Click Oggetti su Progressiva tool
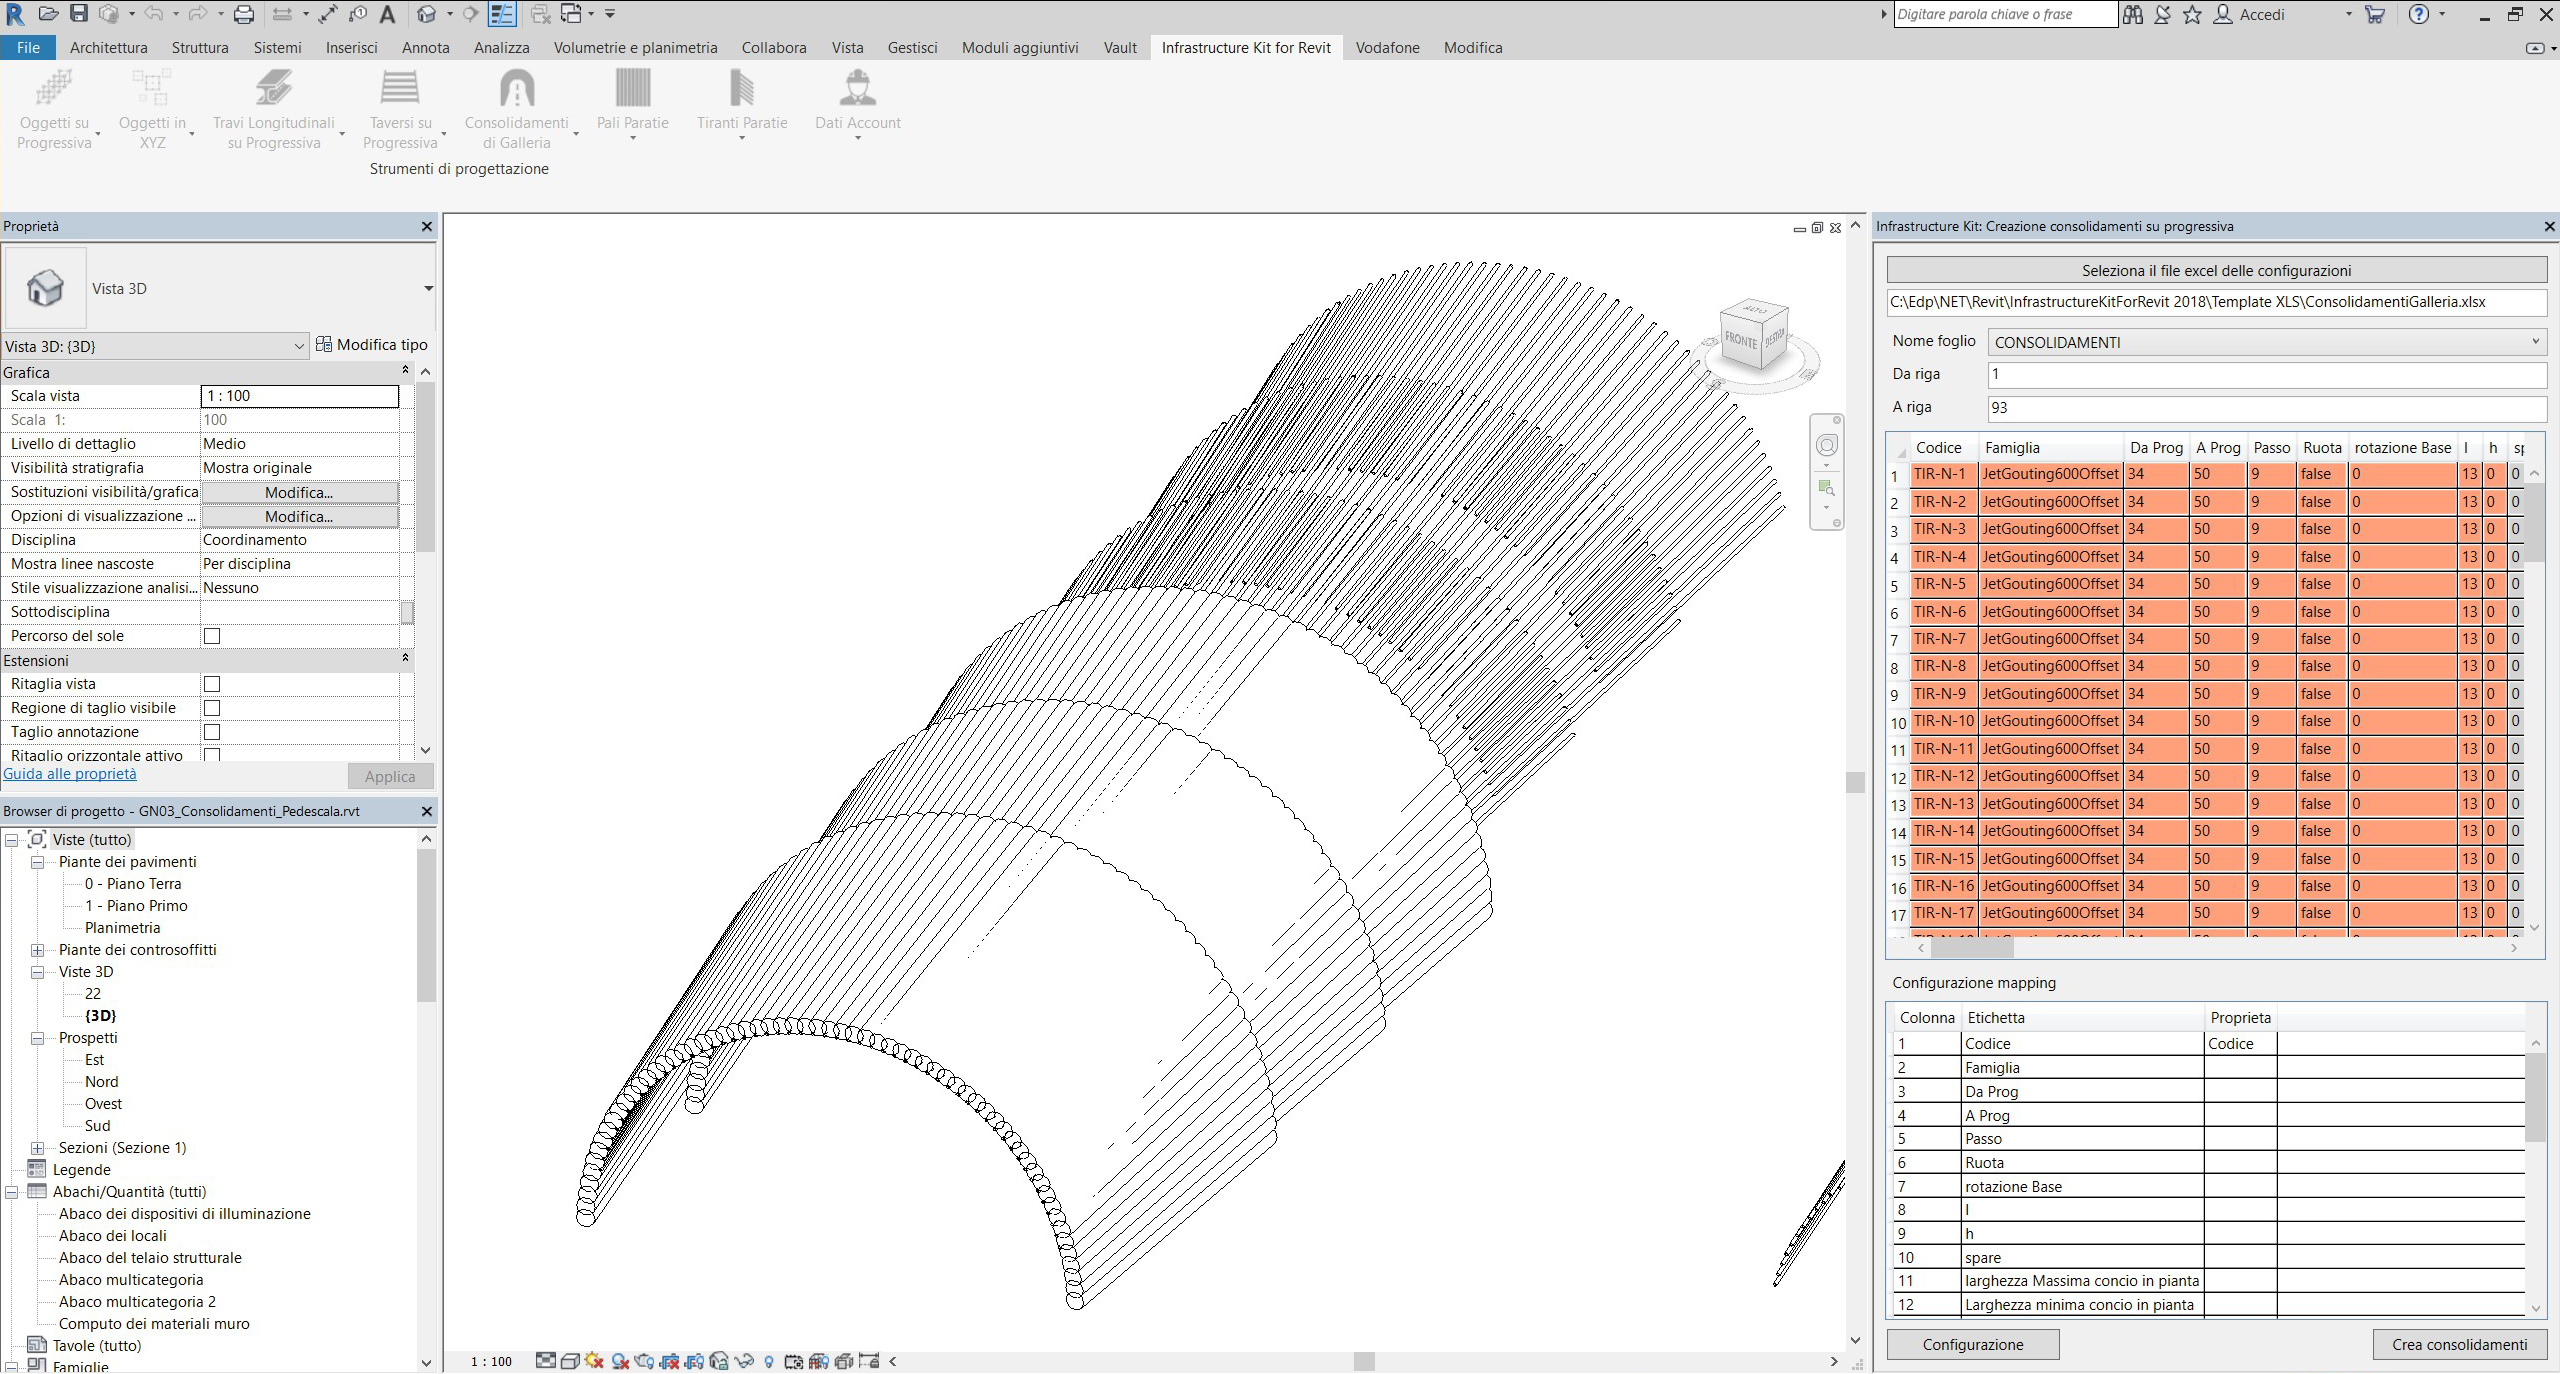Viewport: 2560px width, 1374px height. [54, 110]
